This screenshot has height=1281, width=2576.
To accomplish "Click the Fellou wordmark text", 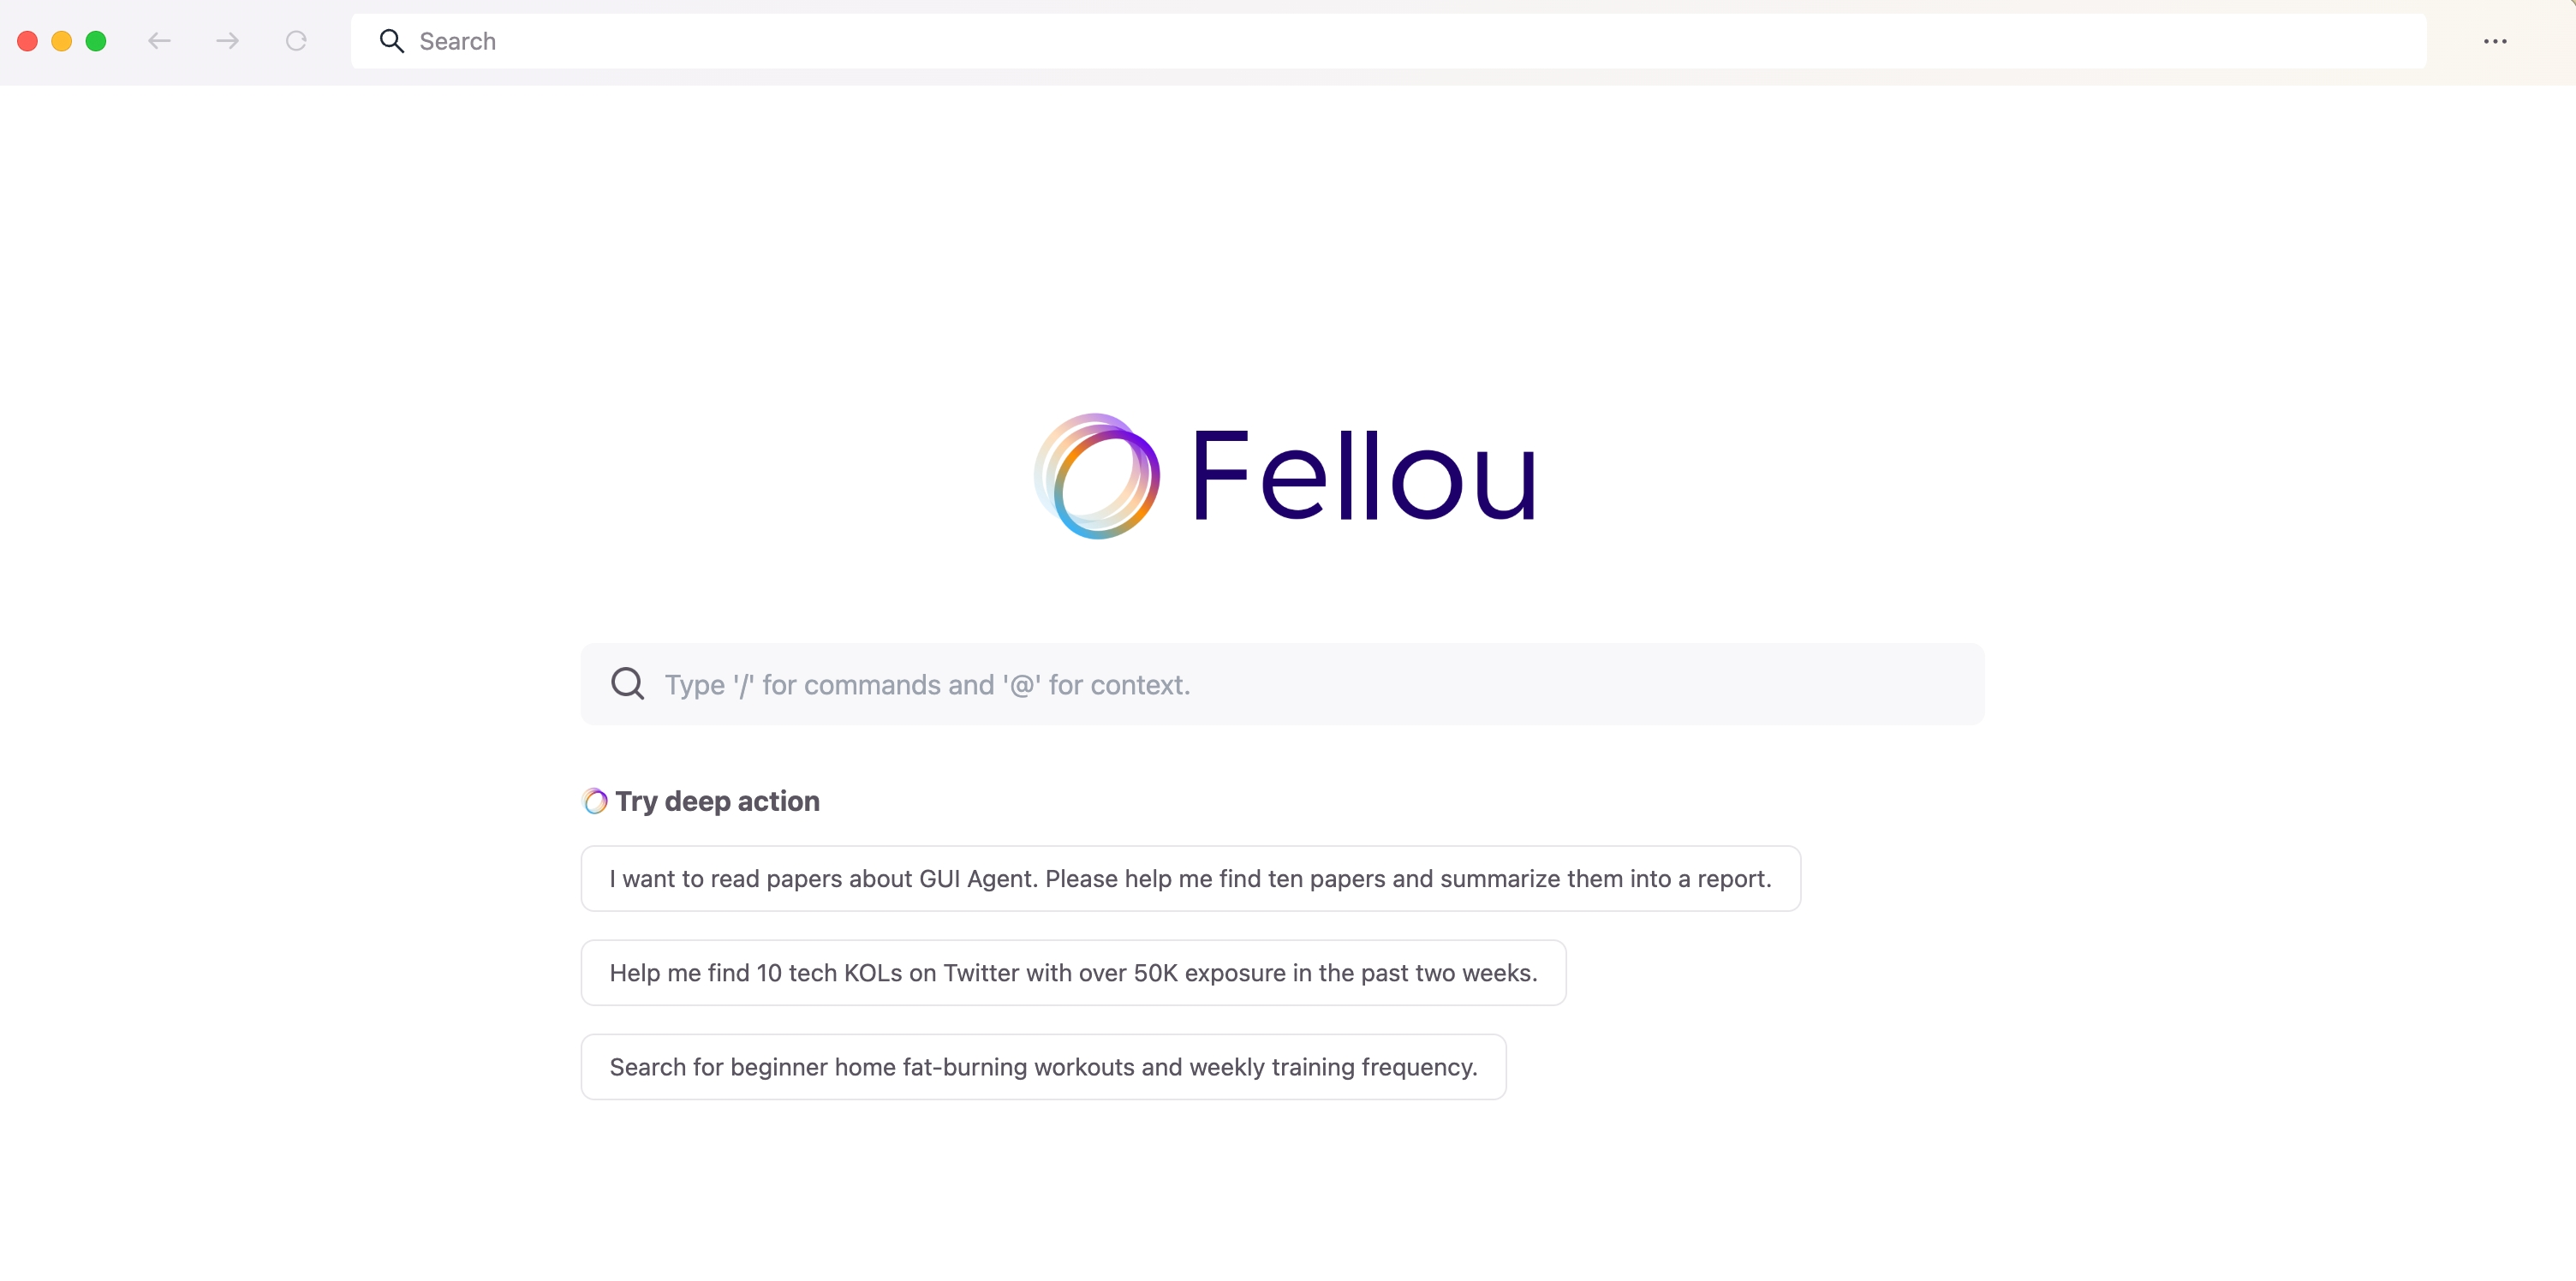I will pyautogui.click(x=1363, y=476).
